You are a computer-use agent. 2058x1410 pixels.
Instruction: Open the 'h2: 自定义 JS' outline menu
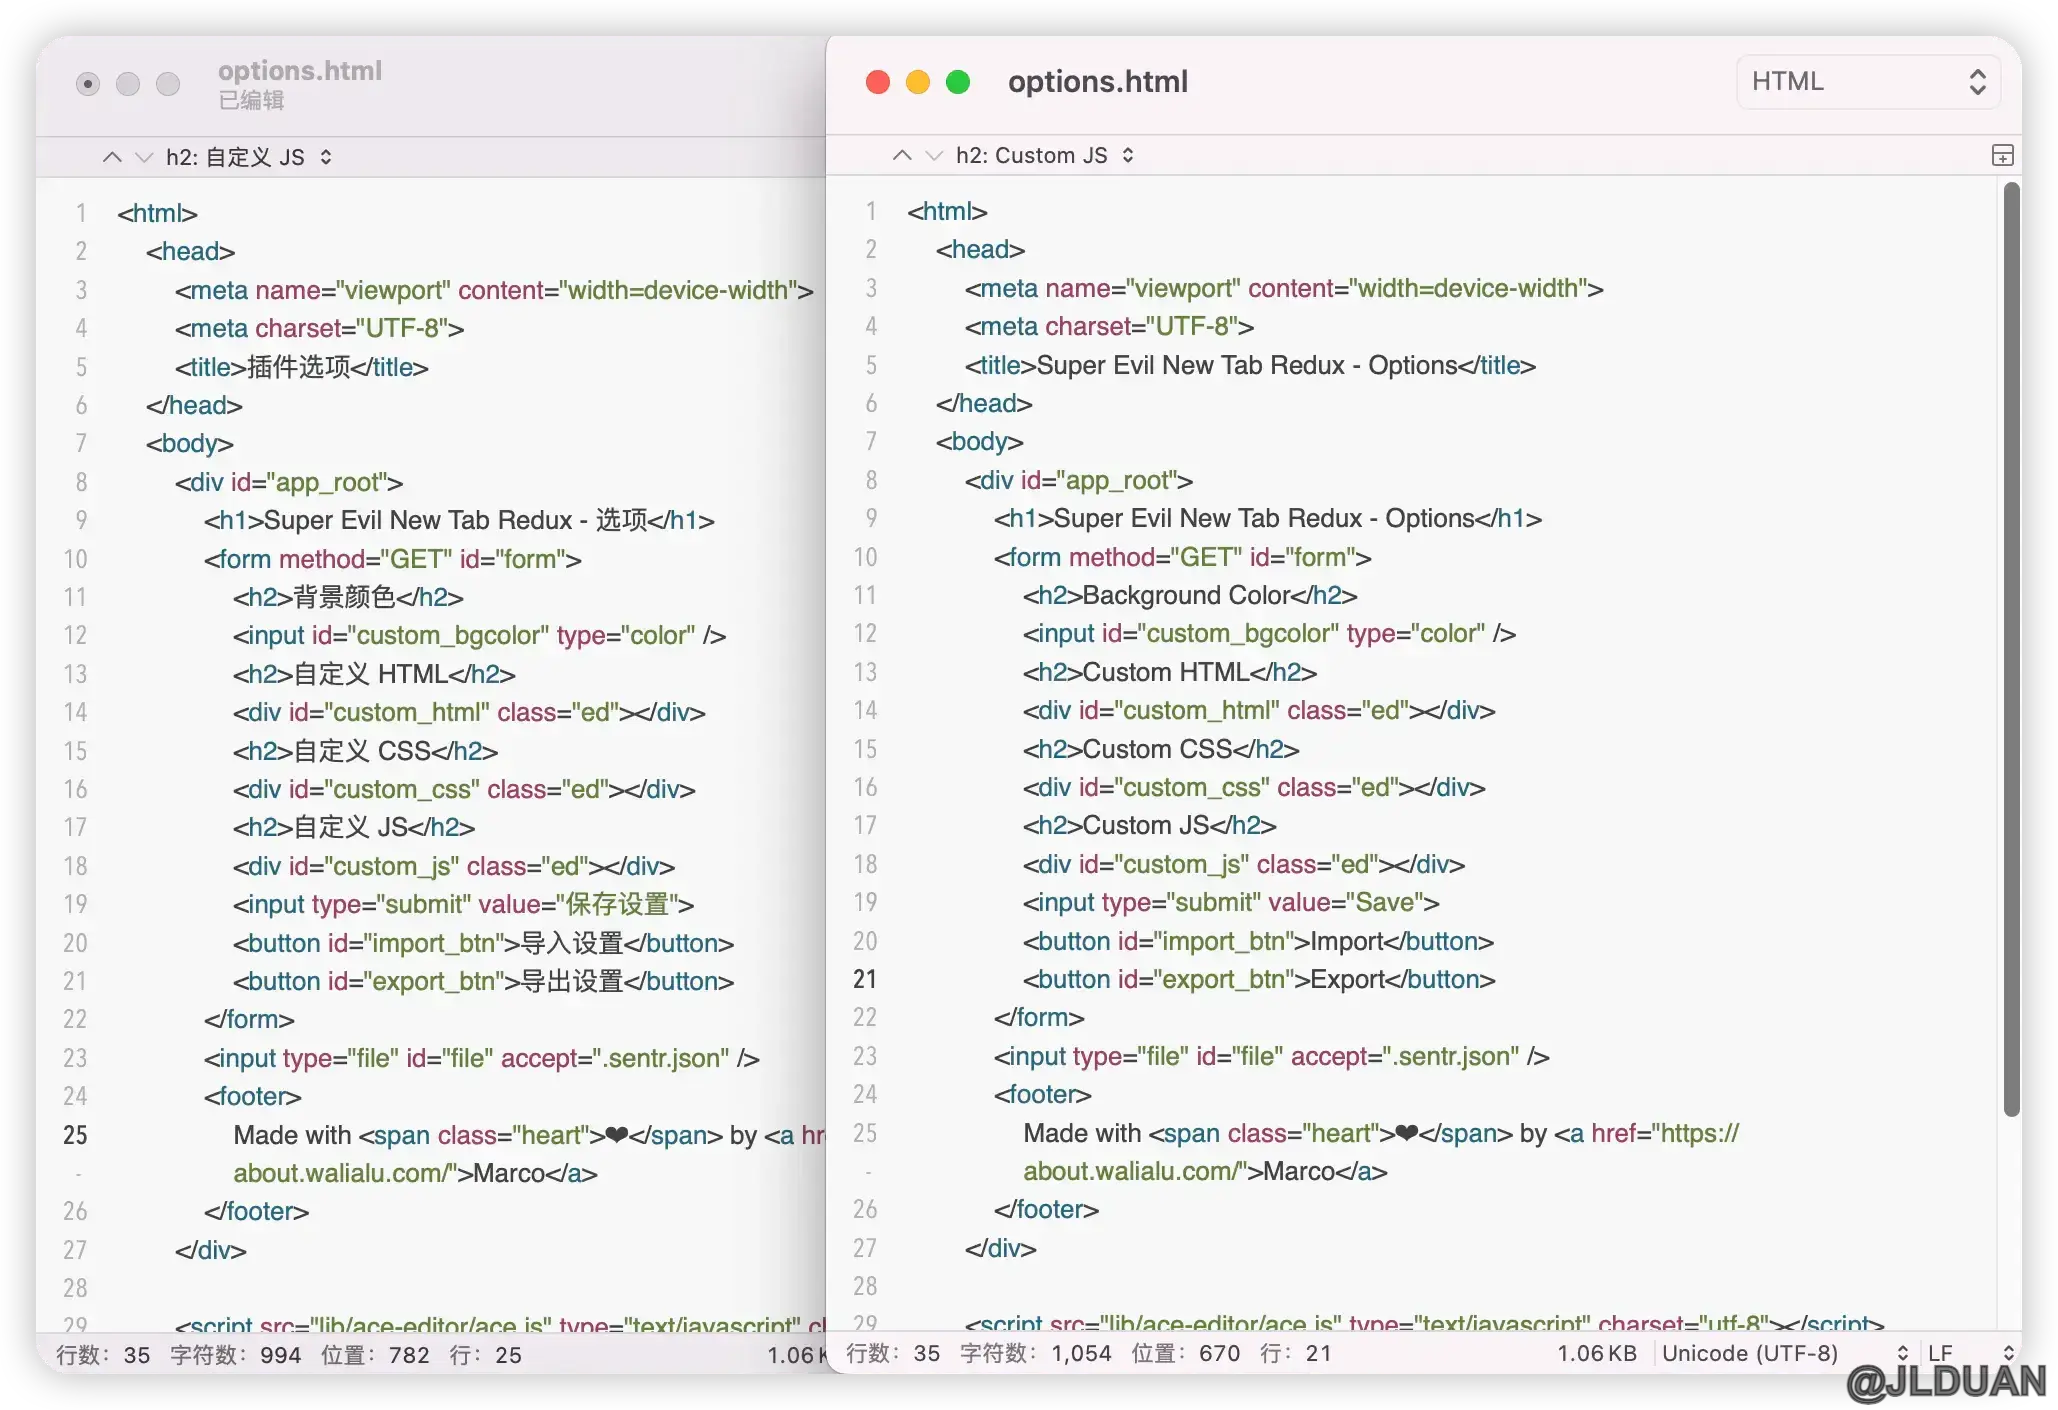pos(249,157)
